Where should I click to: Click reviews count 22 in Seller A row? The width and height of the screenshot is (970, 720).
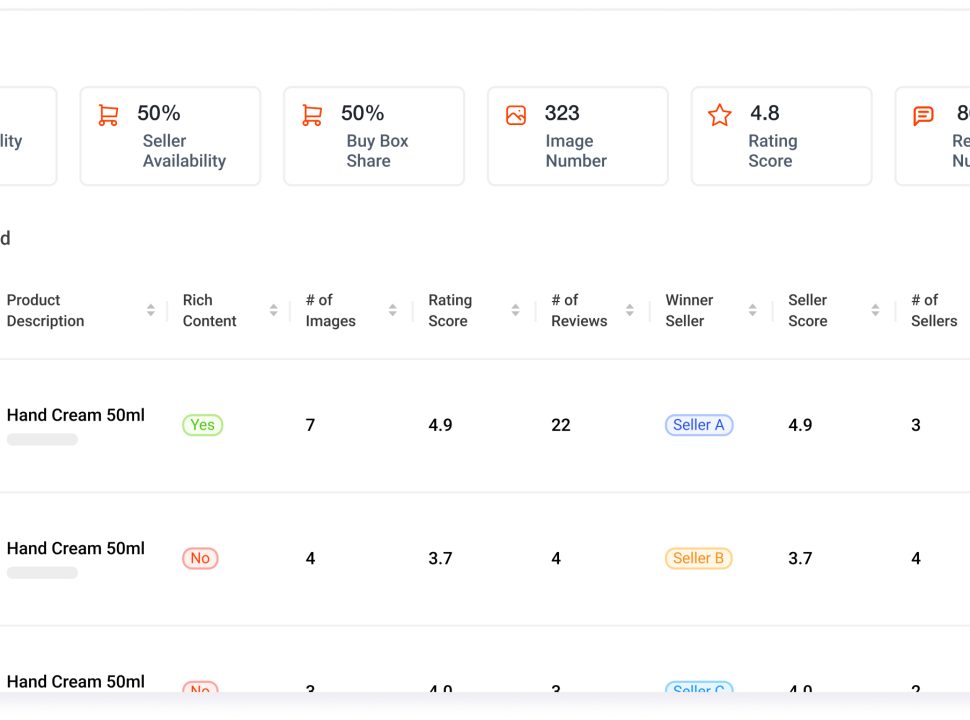tap(561, 425)
